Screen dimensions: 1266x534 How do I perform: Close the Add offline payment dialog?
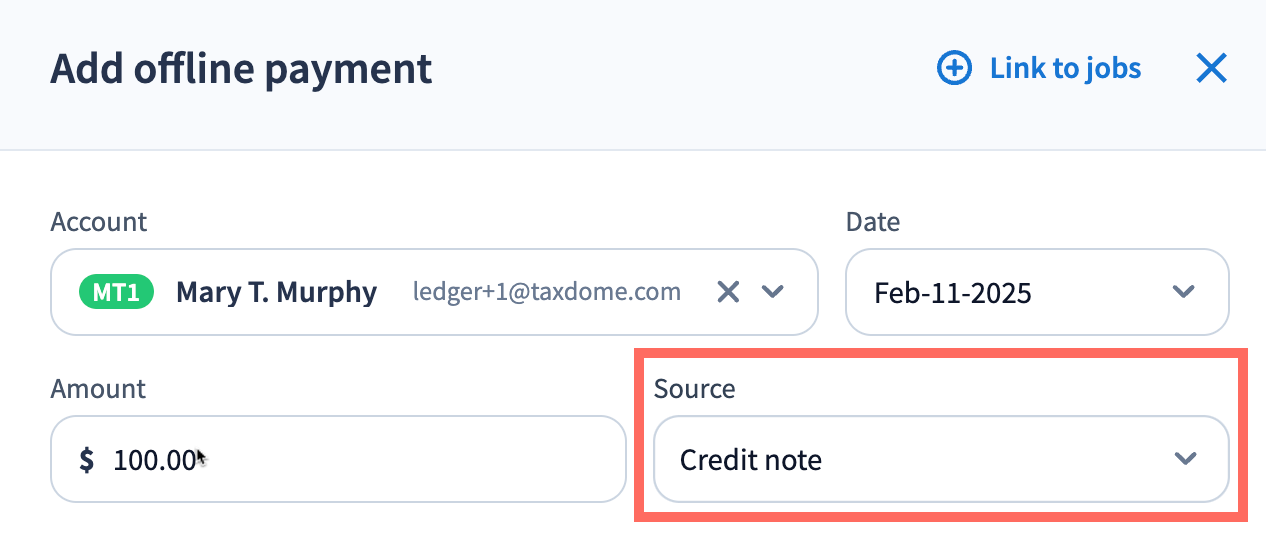[1211, 68]
